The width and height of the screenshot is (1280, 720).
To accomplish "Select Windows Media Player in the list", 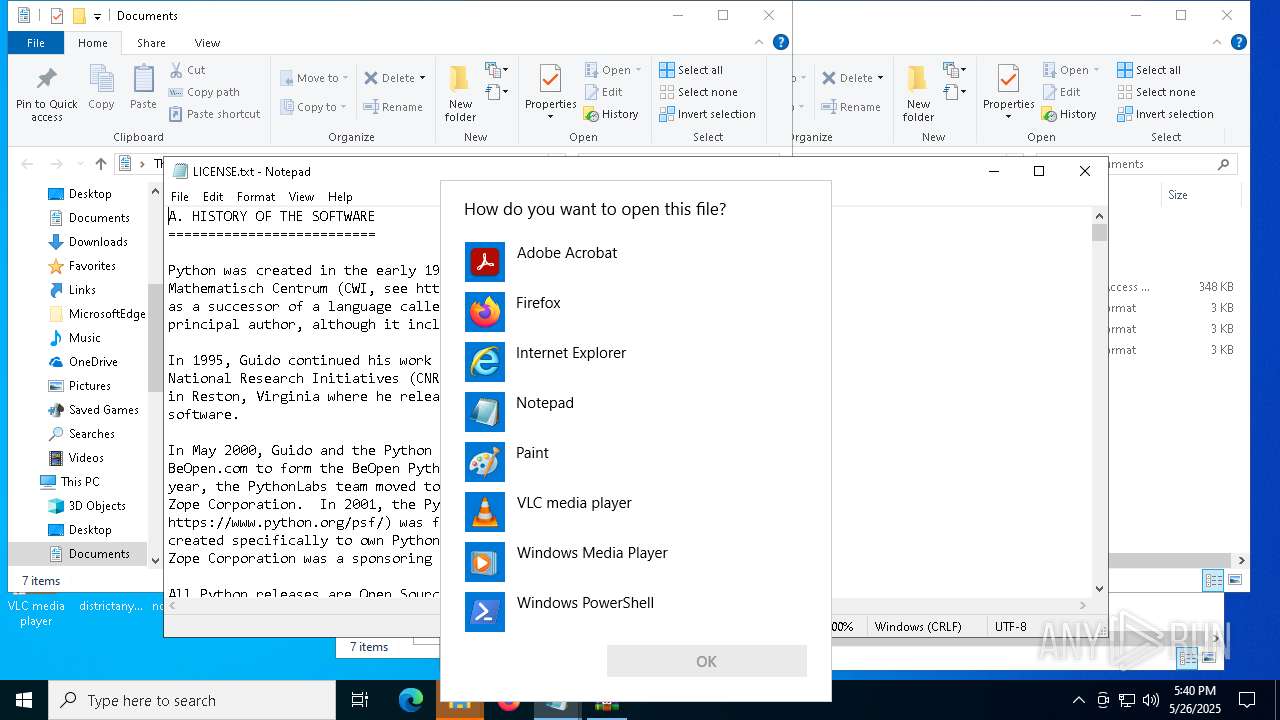I will point(636,562).
